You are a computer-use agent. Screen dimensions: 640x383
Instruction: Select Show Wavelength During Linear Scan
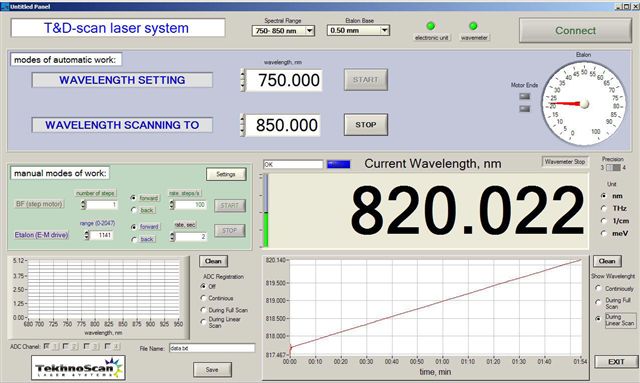[598, 318]
